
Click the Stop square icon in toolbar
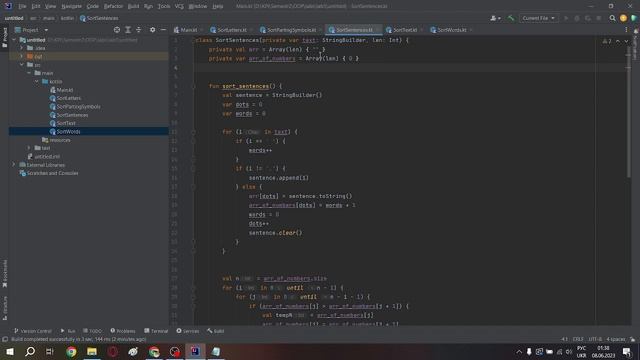pyautogui.click(x=598, y=18)
